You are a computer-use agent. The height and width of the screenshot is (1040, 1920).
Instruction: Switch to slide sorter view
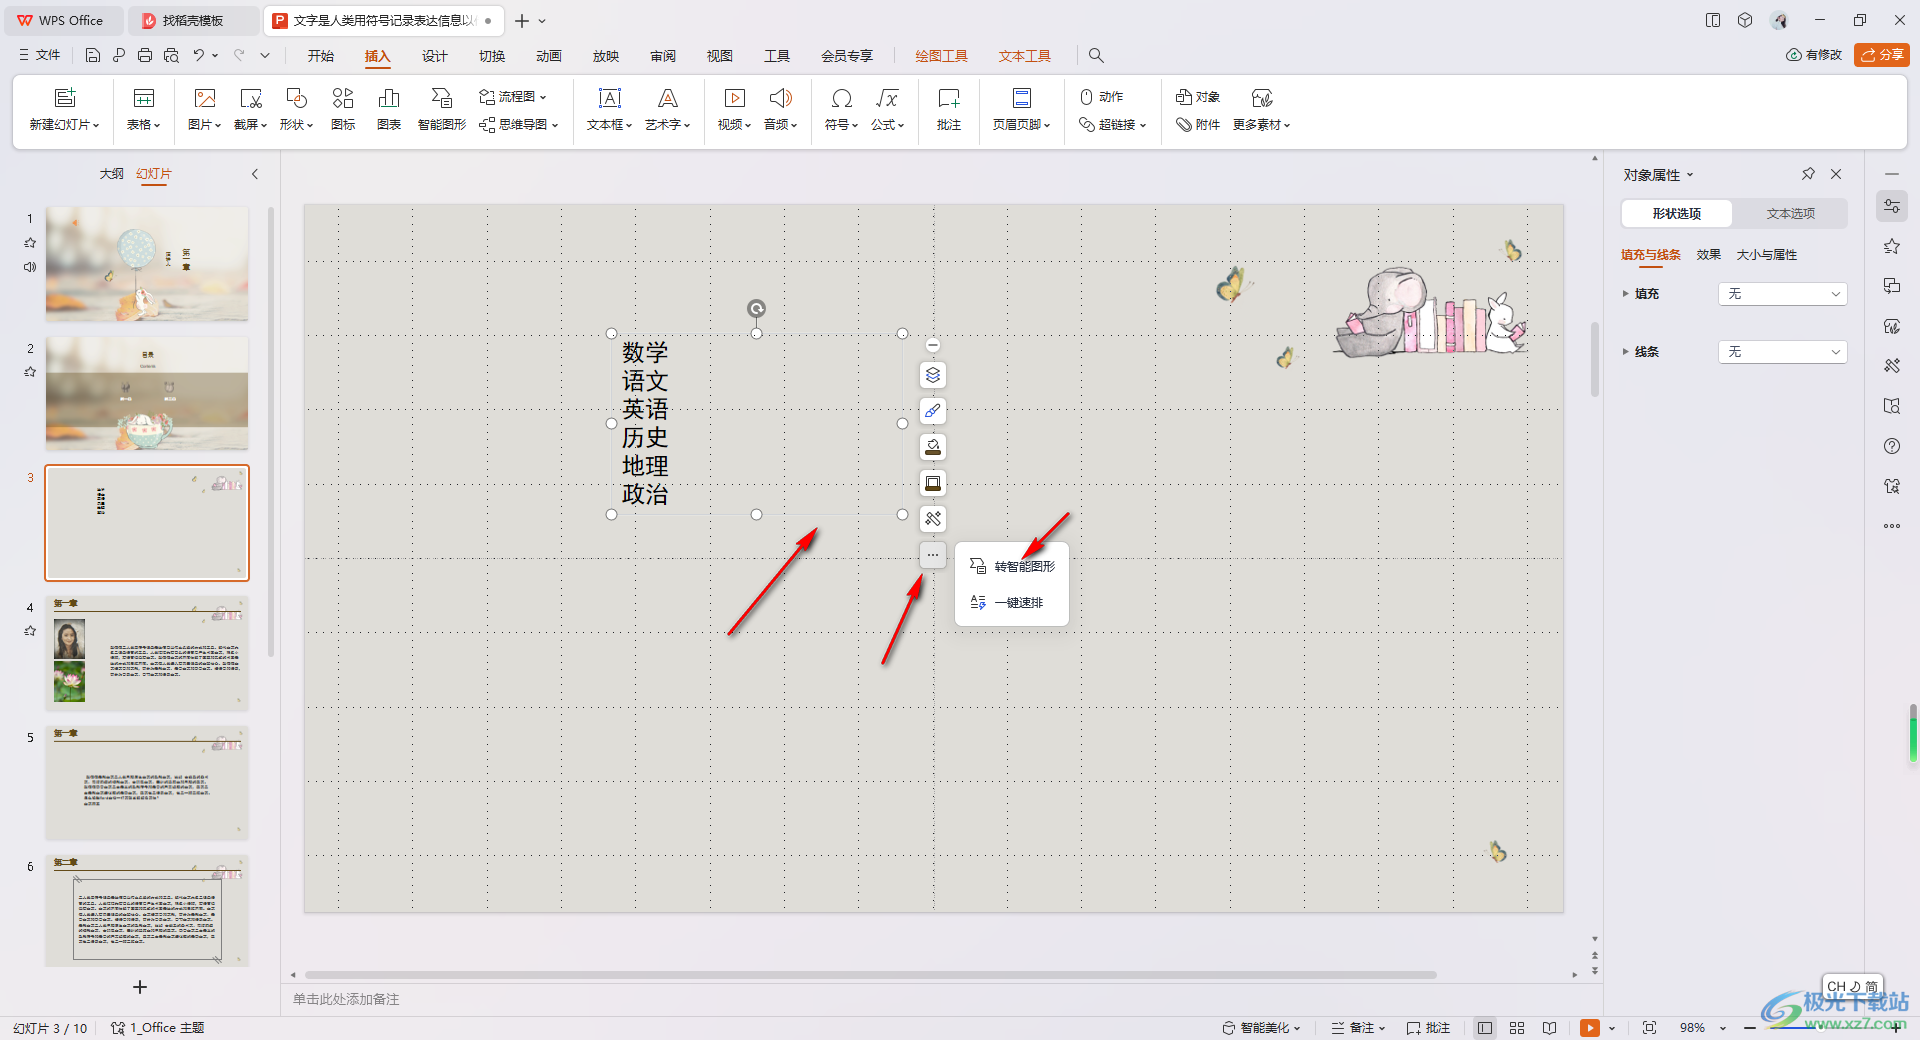(1517, 1028)
